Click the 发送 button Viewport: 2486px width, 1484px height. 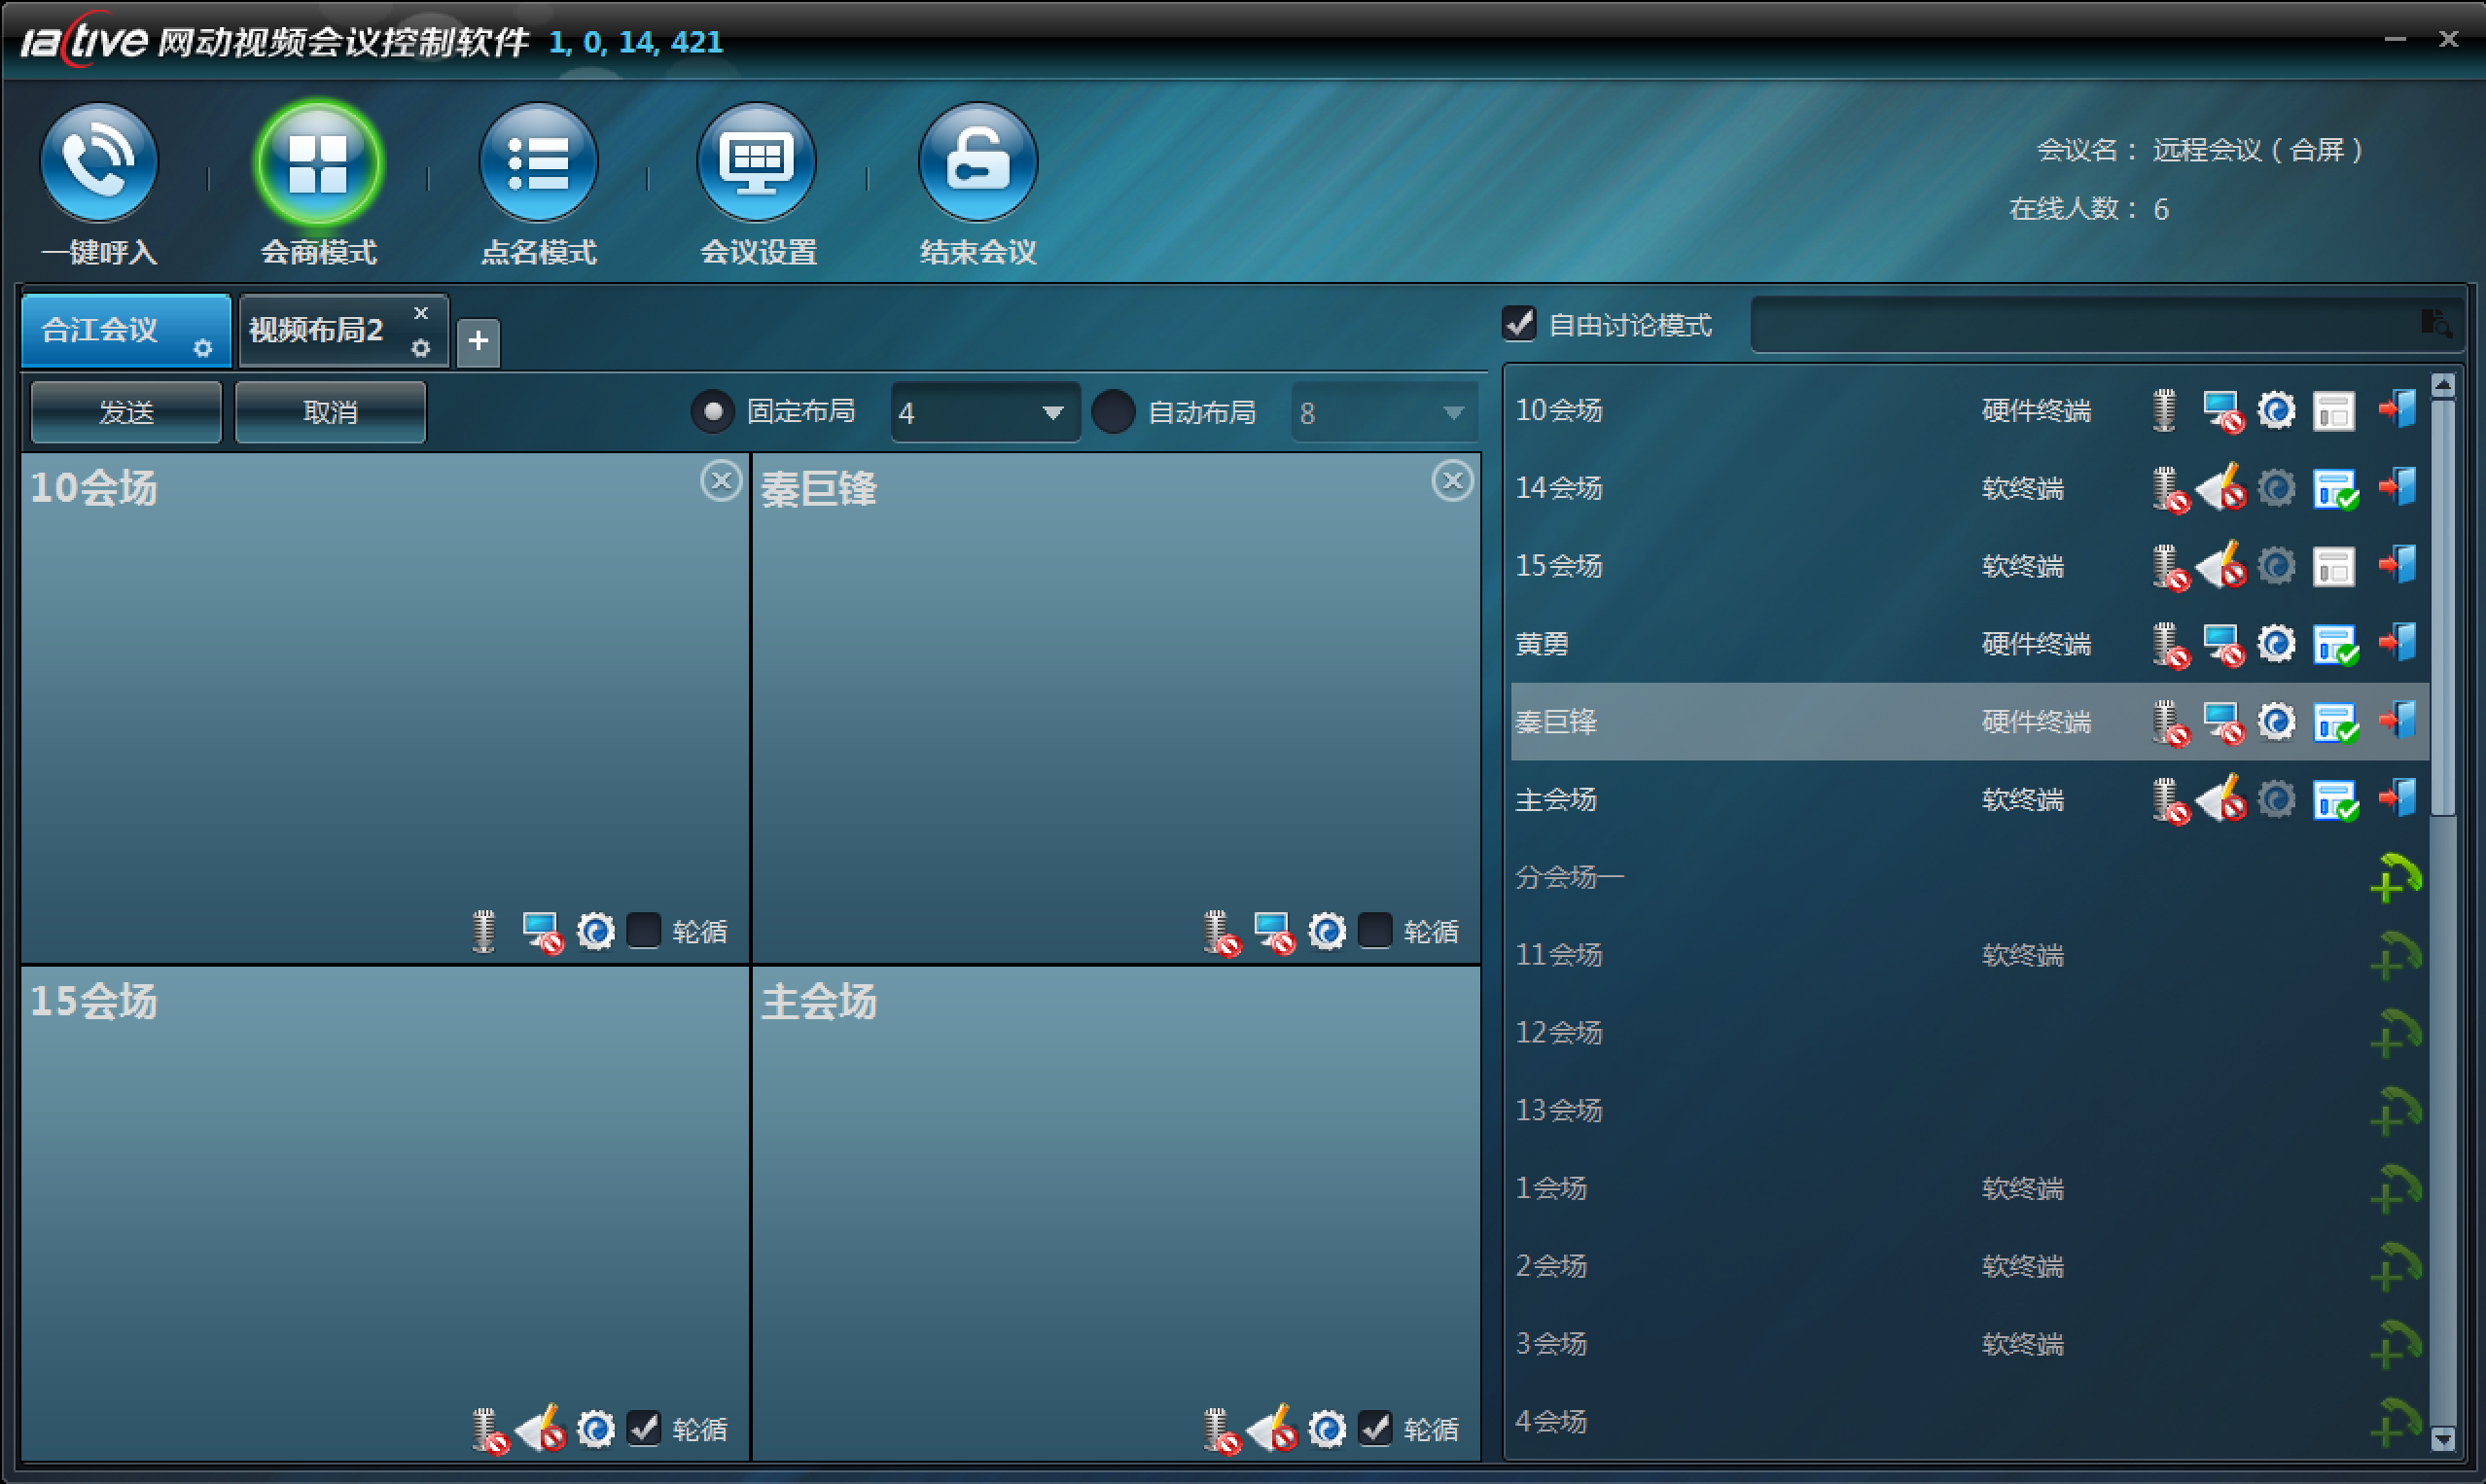(x=126, y=412)
